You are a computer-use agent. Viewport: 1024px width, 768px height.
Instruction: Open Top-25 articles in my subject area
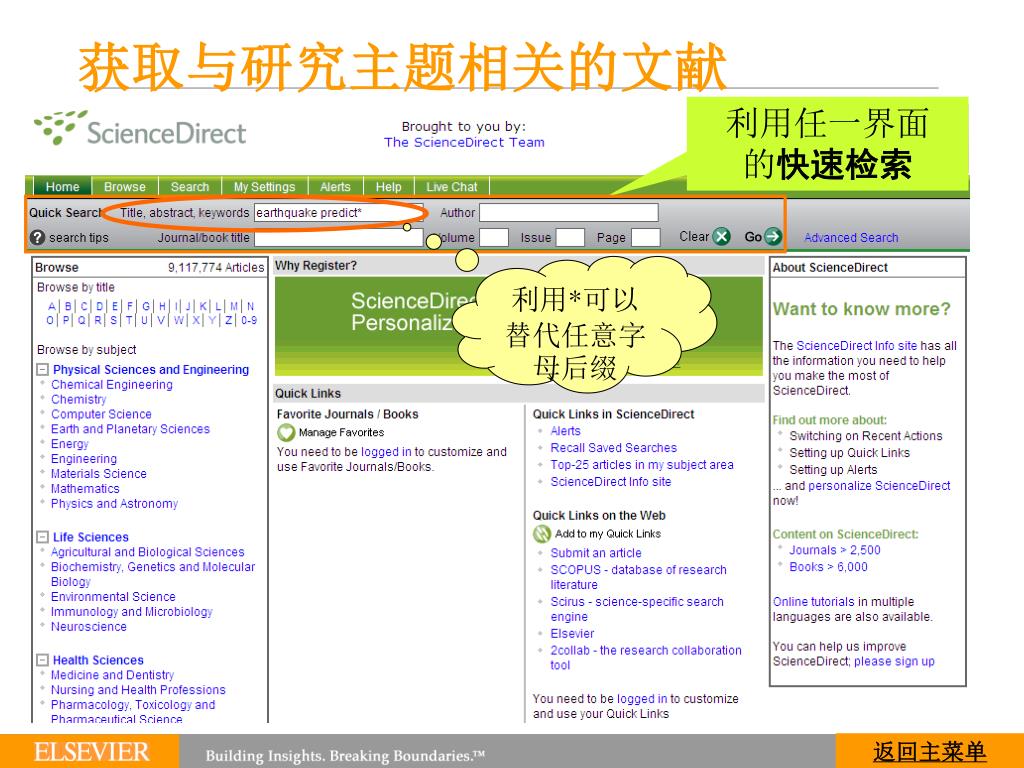tap(642, 465)
